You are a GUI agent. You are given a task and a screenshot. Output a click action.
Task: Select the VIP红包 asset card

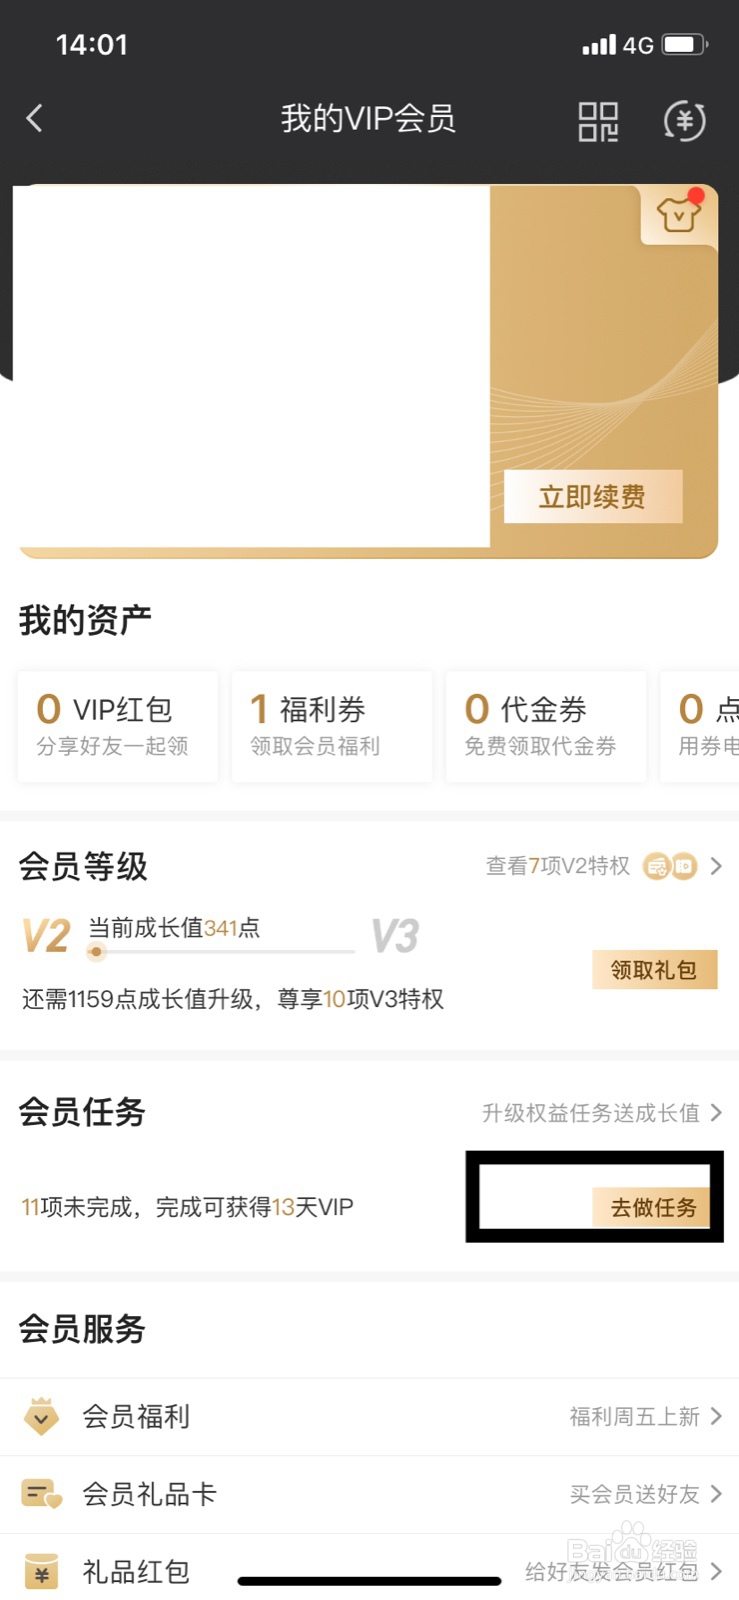(x=117, y=726)
